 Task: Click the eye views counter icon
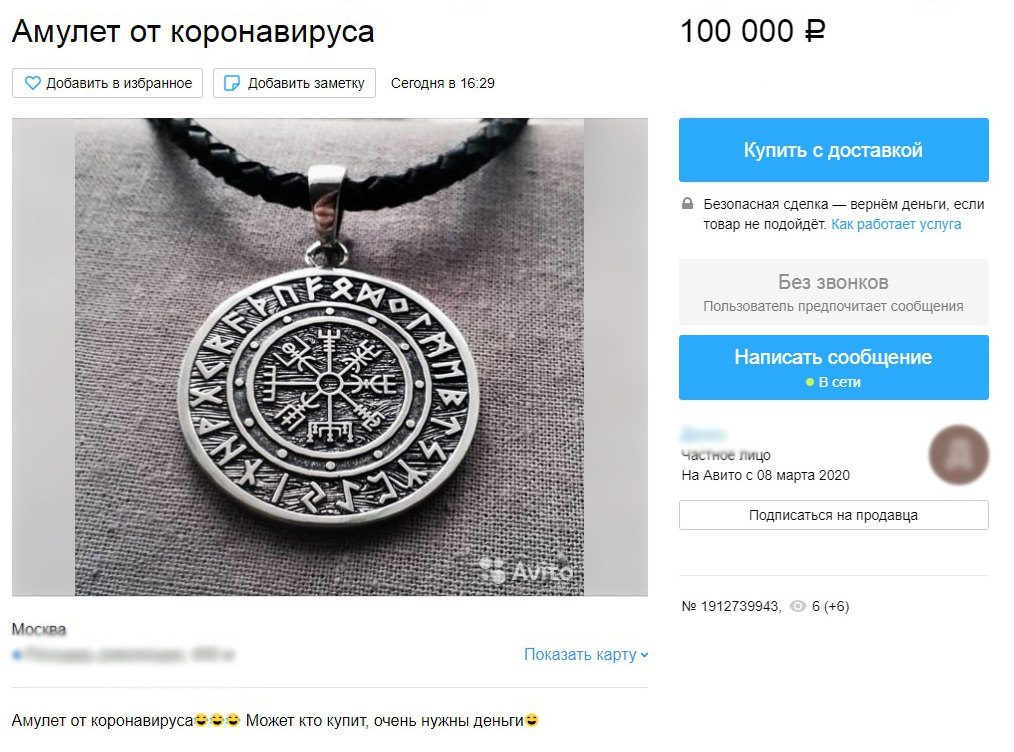tap(798, 606)
